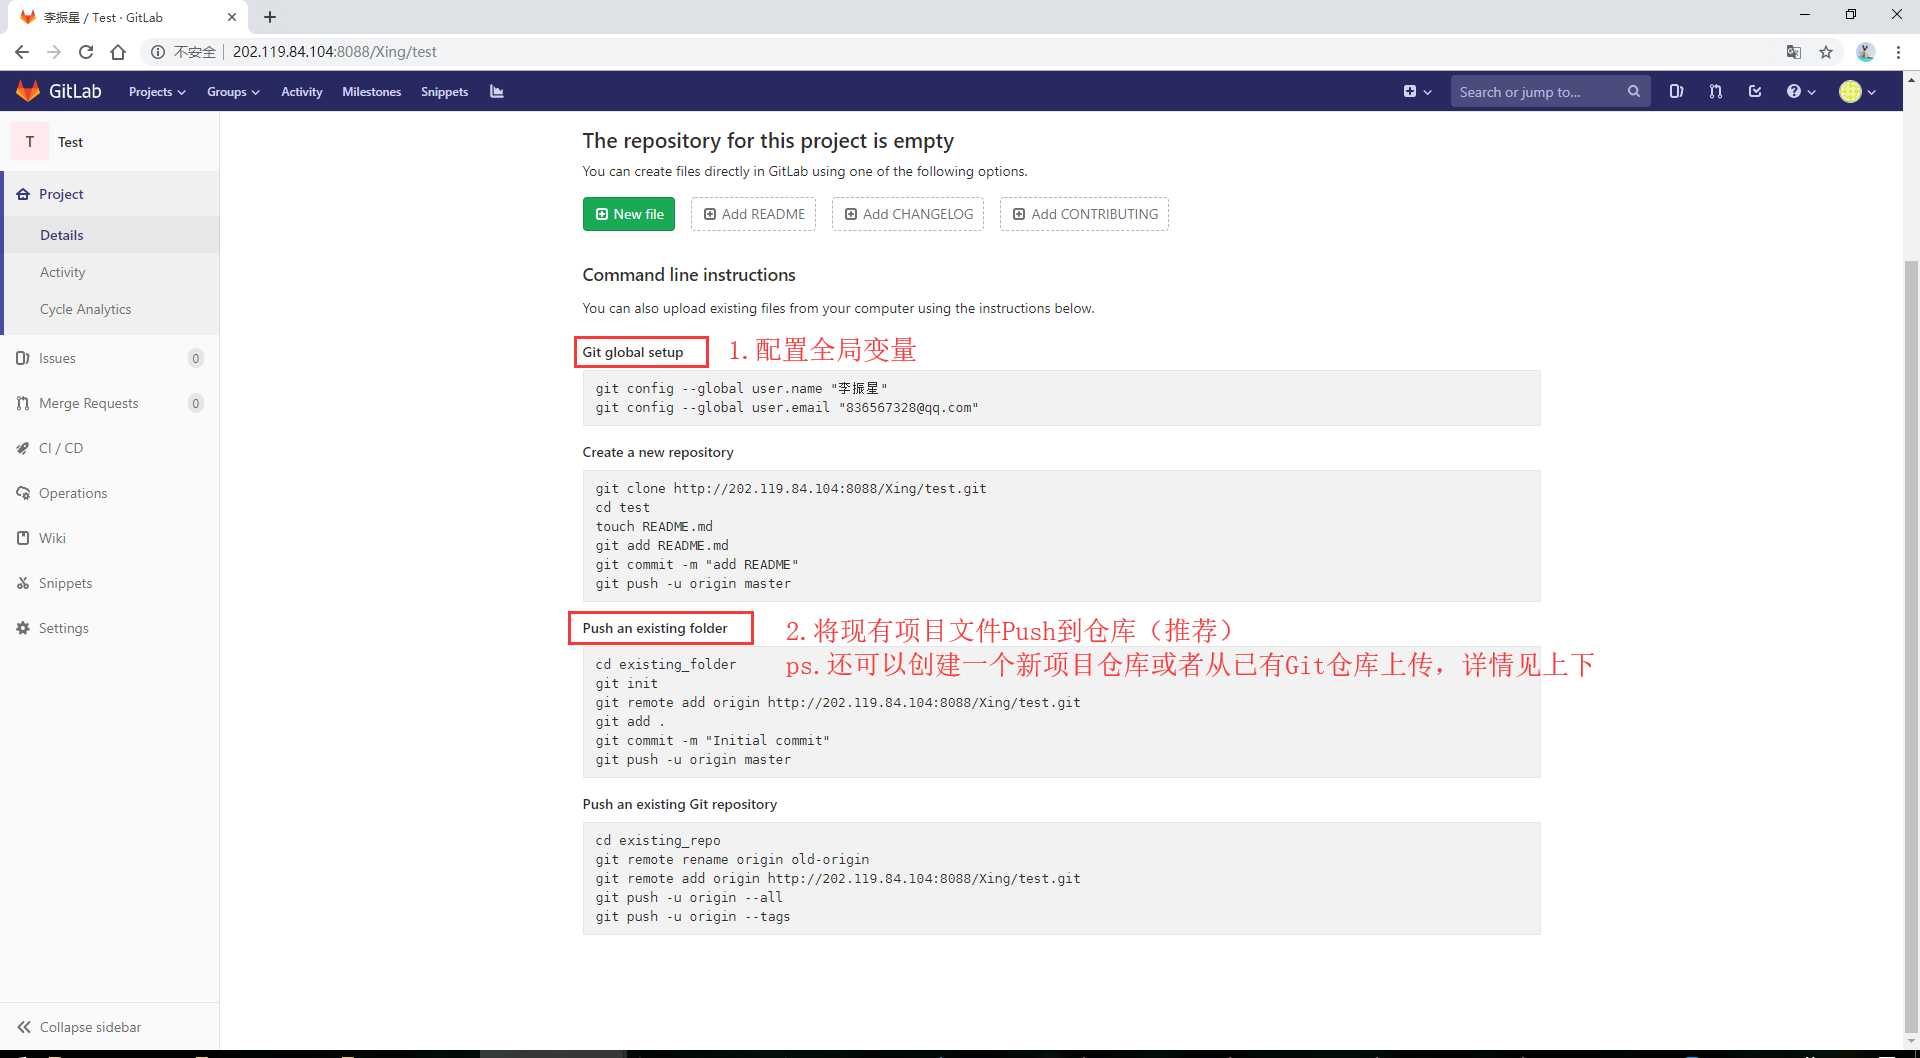Click Add CONTRIBUTING
The width and height of the screenshot is (1920, 1058).
tap(1084, 214)
